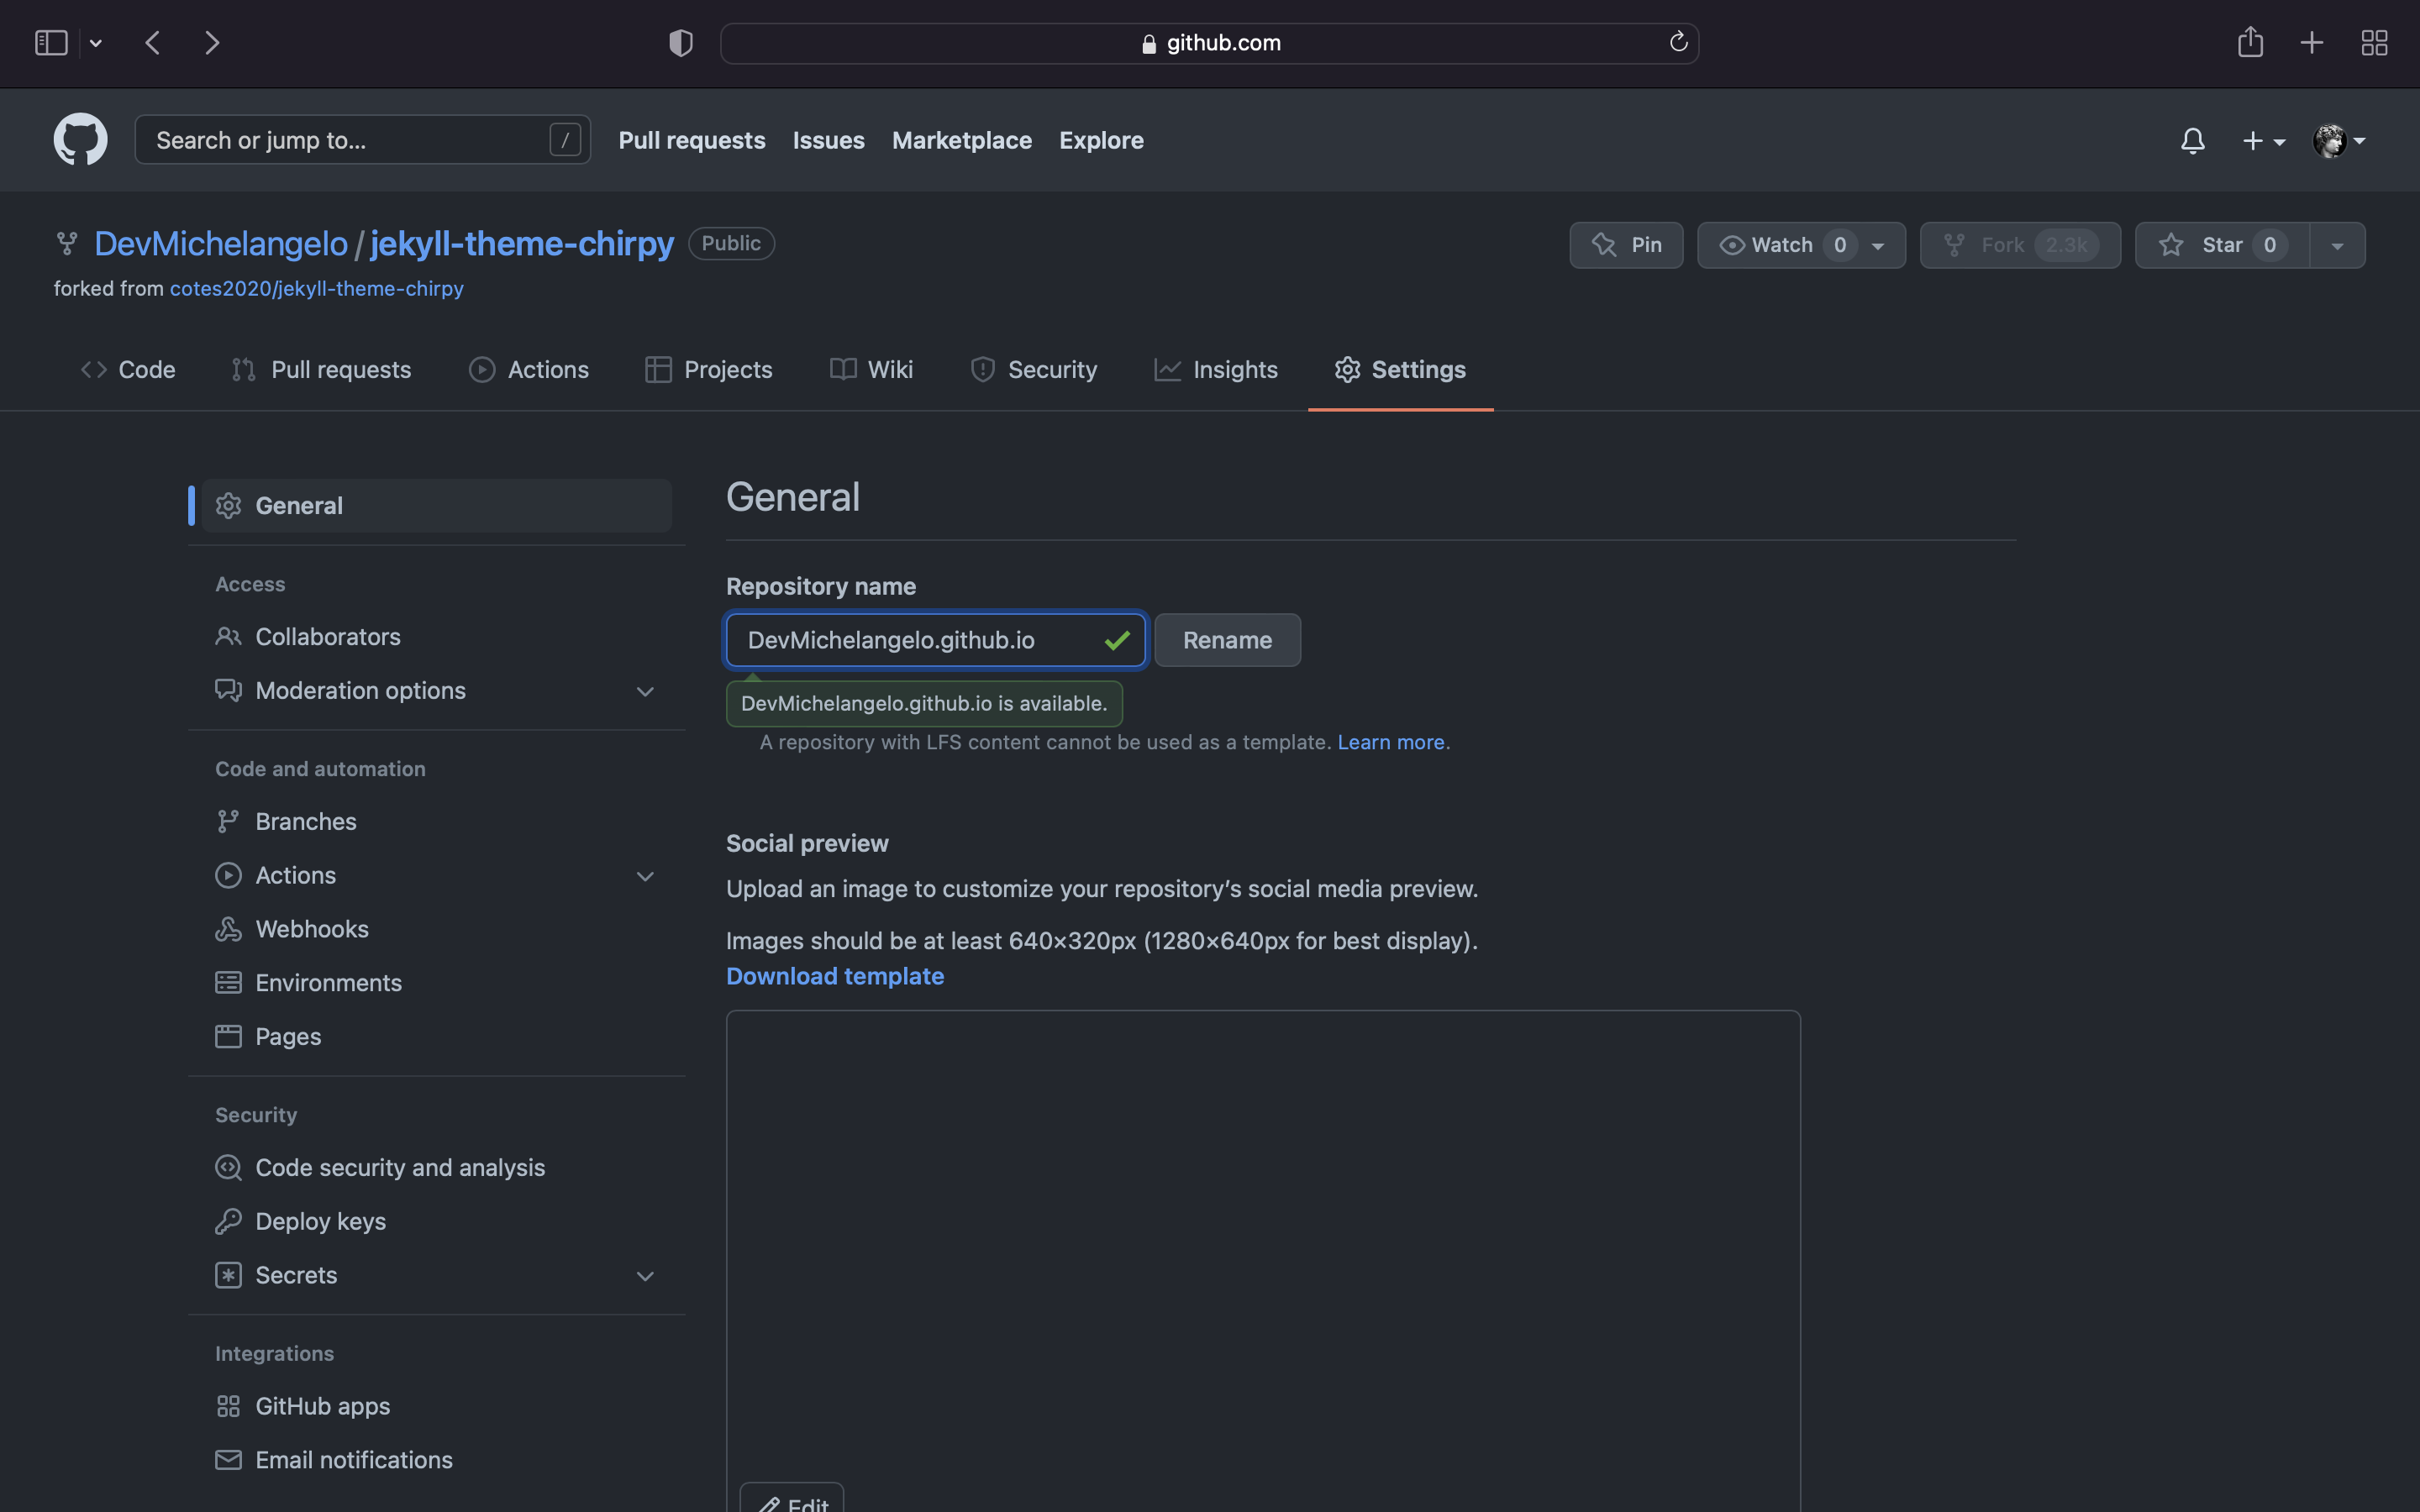The height and width of the screenshot is (1512, 2420).
Task: Open the create new plus dropdown
Action: (x=2263, y=141)
